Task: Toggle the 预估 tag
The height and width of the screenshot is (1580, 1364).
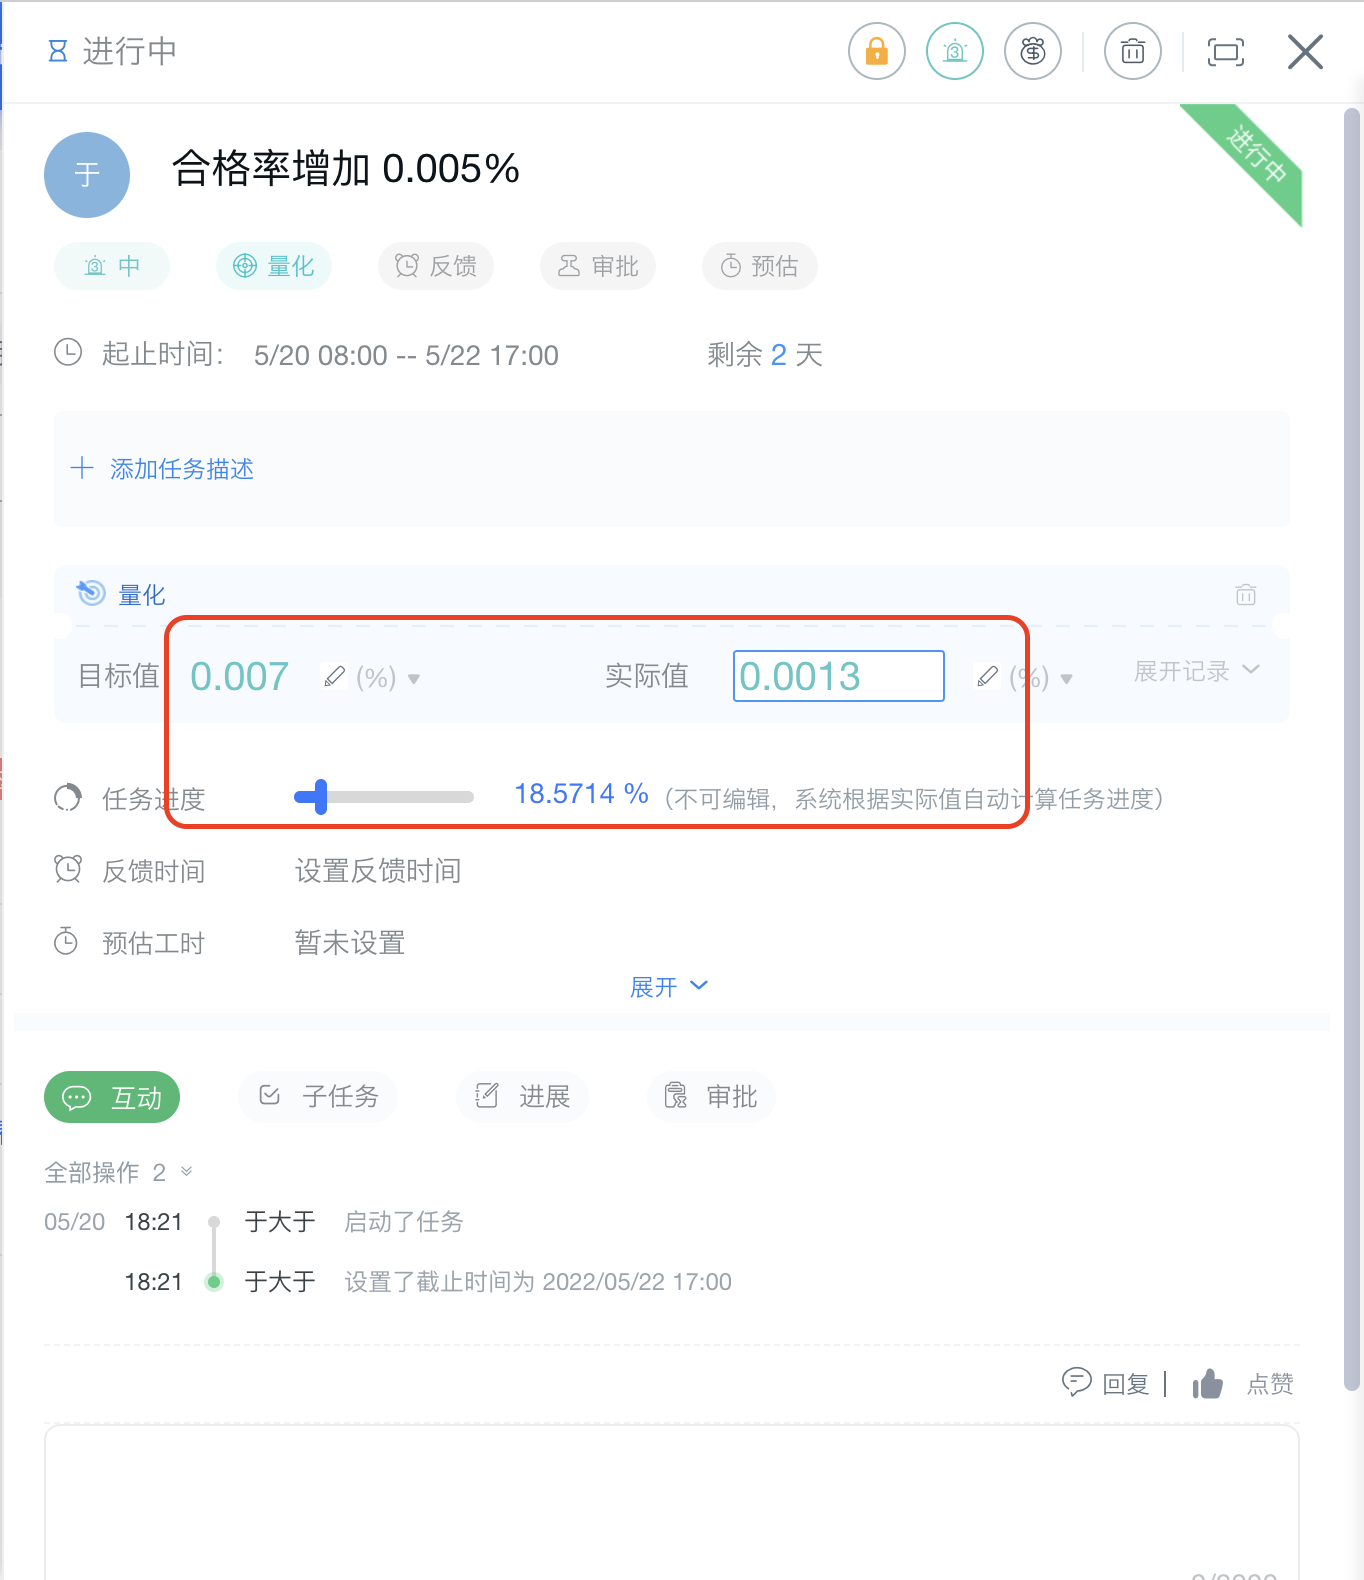Action: [760, 266]
